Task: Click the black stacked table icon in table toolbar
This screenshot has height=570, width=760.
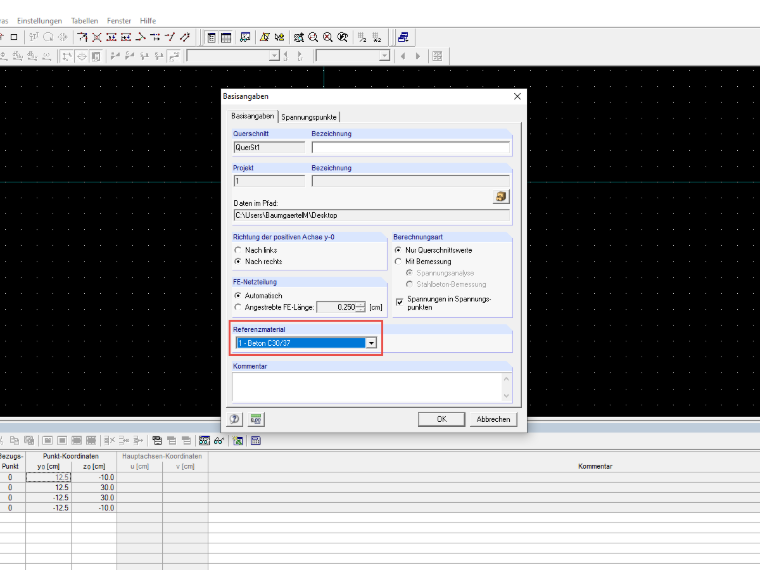Action: 157,441
